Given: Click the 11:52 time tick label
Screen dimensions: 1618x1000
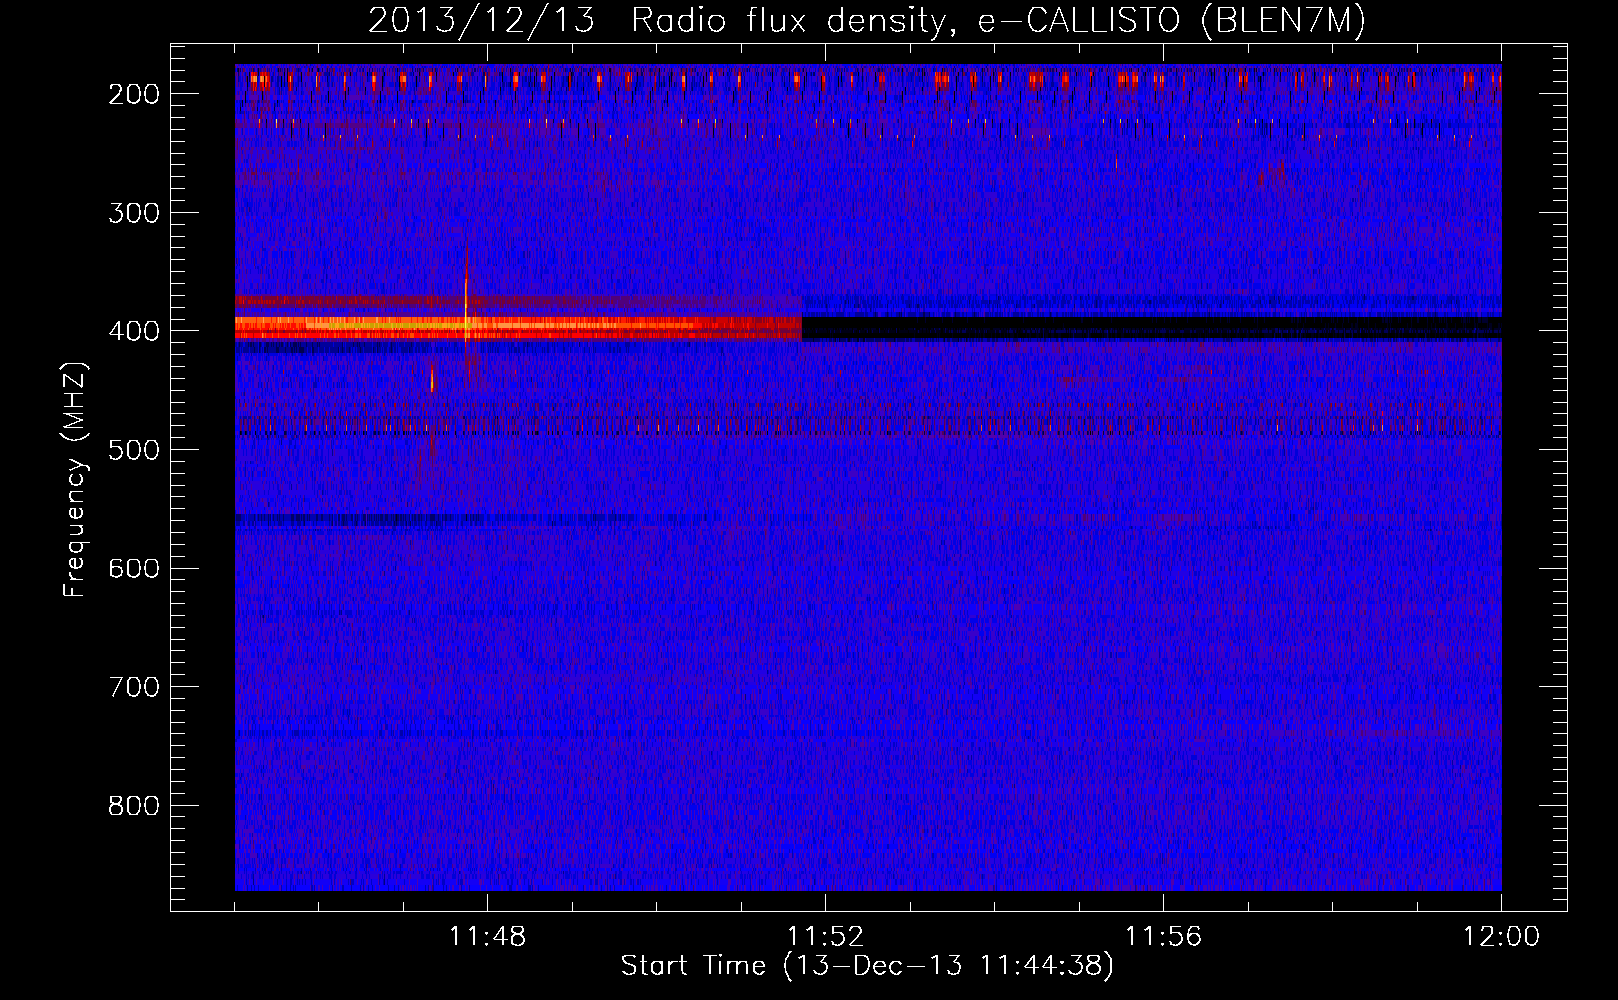Looking at the screenshot, I should point(825,936).
